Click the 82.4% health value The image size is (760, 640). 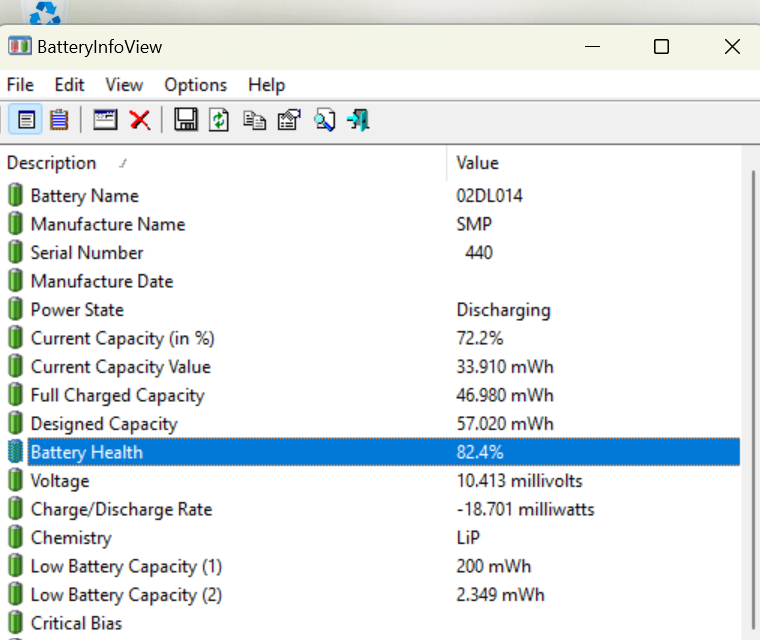coord(480,452)
